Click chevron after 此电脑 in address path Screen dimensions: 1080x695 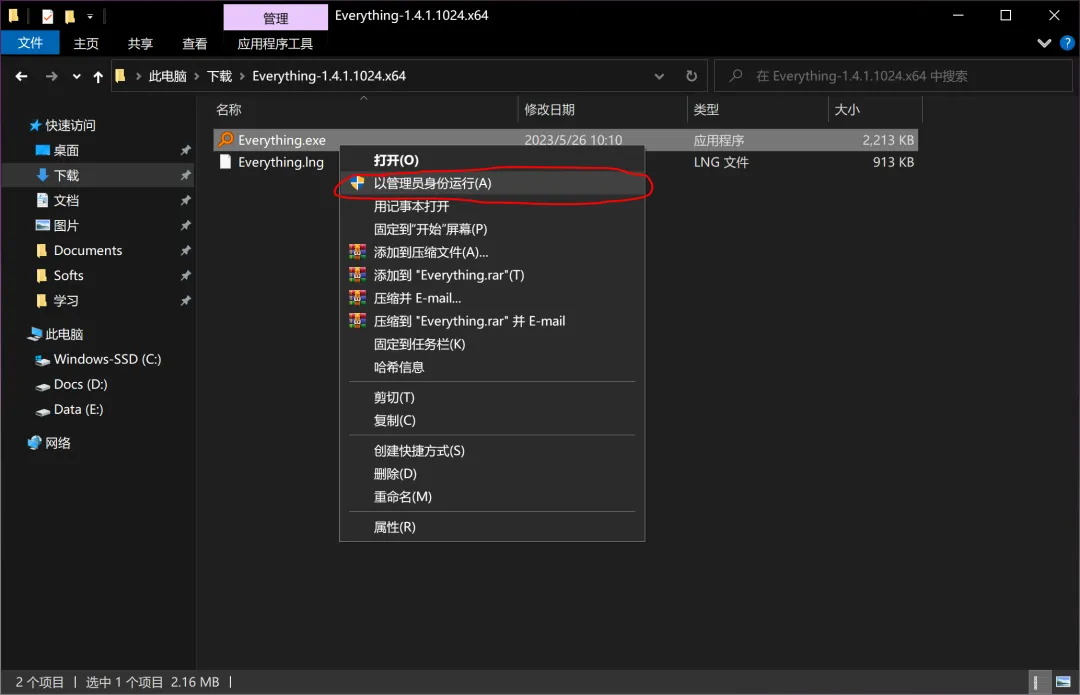pos(197,76)
